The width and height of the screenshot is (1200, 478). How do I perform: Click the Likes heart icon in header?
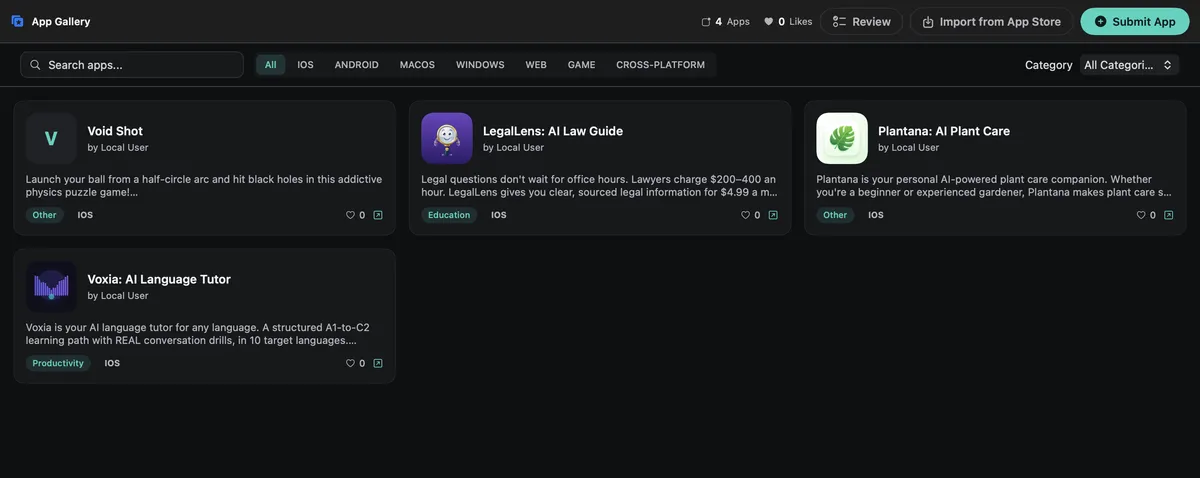click(x=768, y=21)
